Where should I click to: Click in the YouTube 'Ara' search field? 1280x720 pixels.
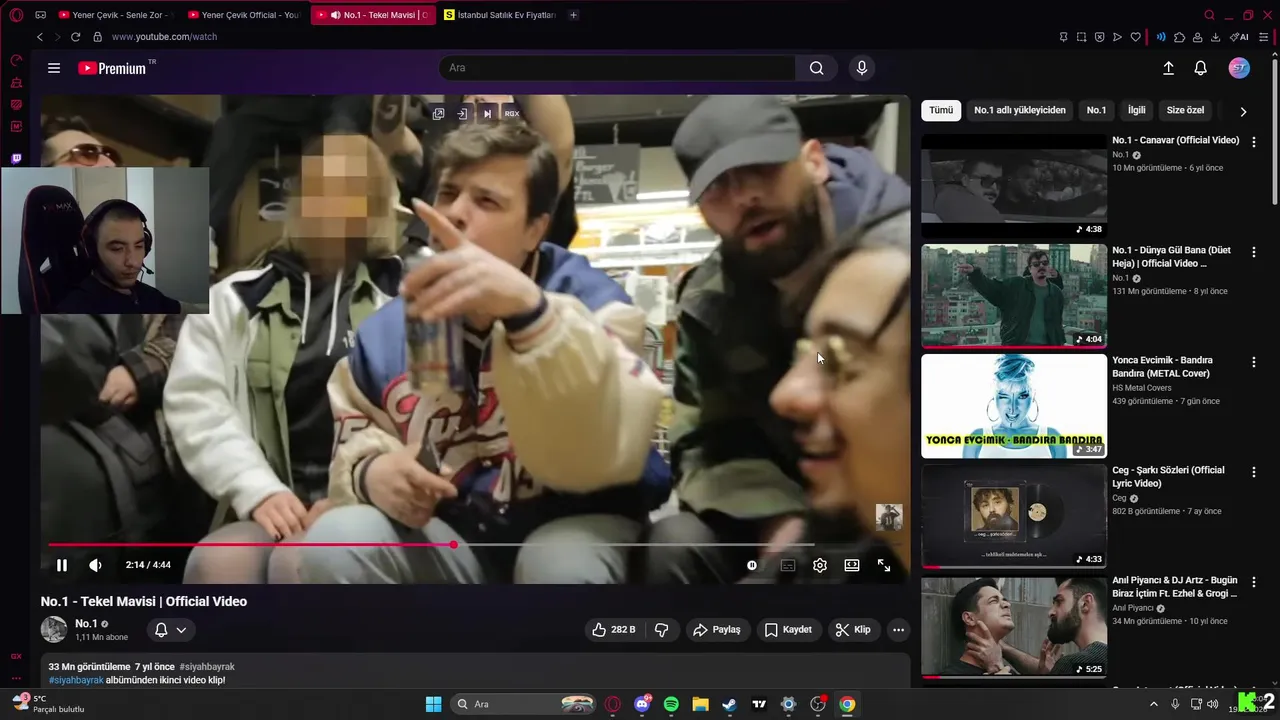coord(617,68)
